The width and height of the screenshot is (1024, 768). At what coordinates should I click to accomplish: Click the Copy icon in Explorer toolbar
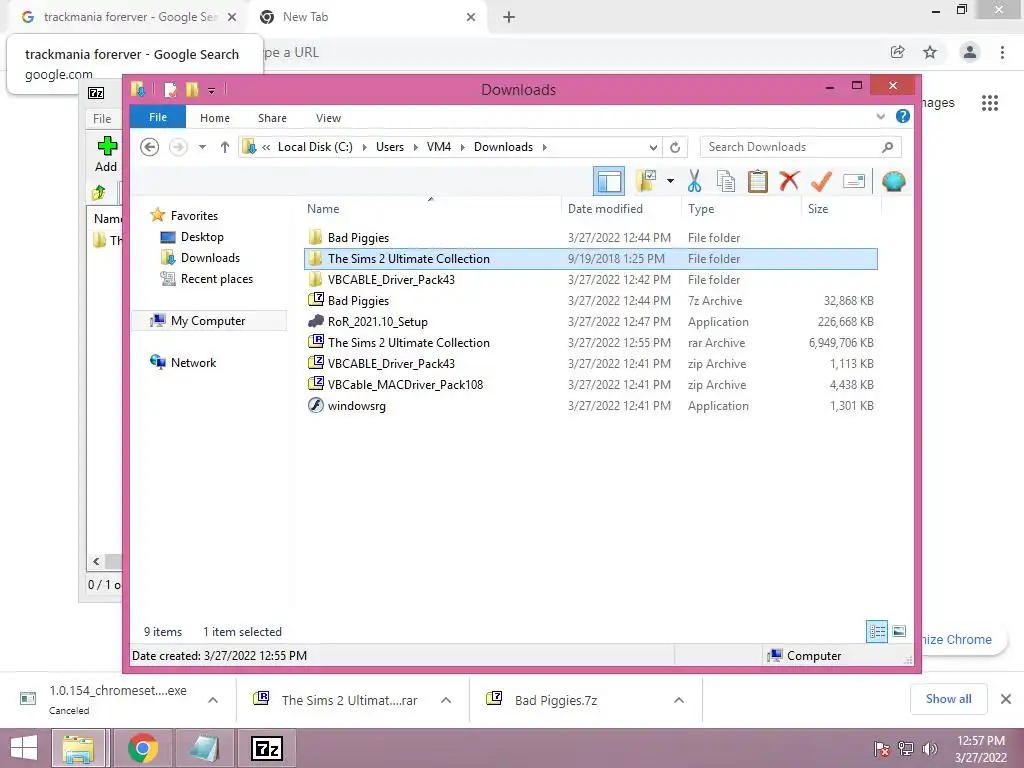[x=726, y=181]
